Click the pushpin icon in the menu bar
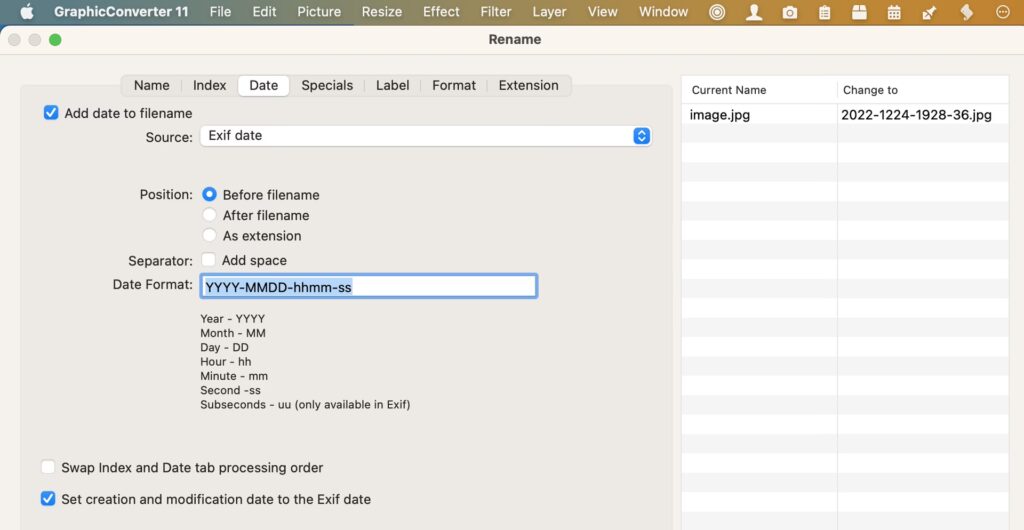The image size is (1024, 530). 929,12
